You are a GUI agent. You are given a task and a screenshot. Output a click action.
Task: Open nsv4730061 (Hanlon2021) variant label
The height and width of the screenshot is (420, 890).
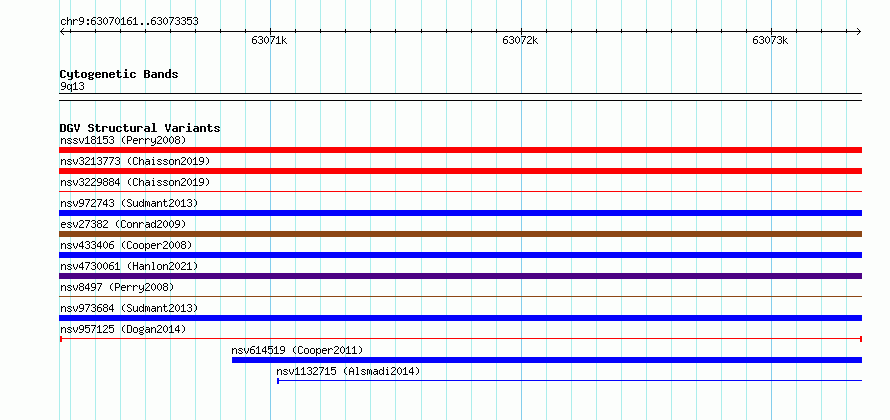[x=129, y=266]
